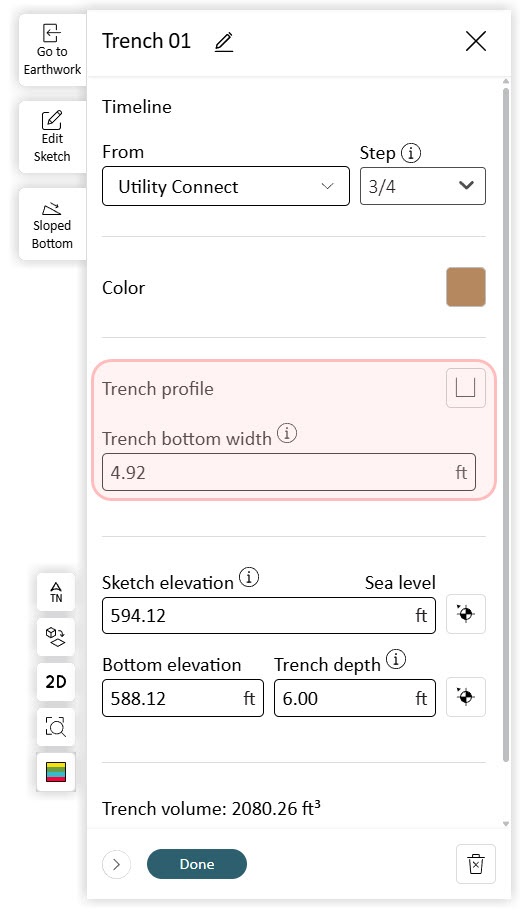Click the zoom-to-fit magnifier icon
The height and width of the screenshot is (909, 521).
(x=56, y=726)
